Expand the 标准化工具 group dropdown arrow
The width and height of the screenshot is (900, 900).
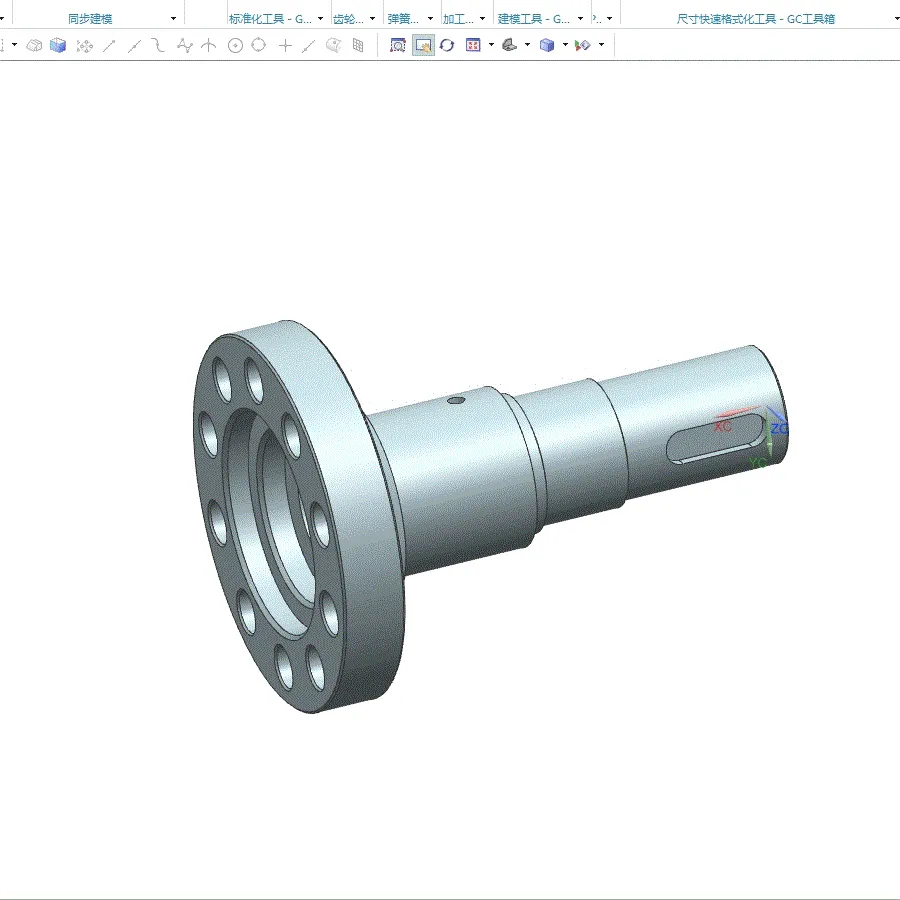click(320, 19)
